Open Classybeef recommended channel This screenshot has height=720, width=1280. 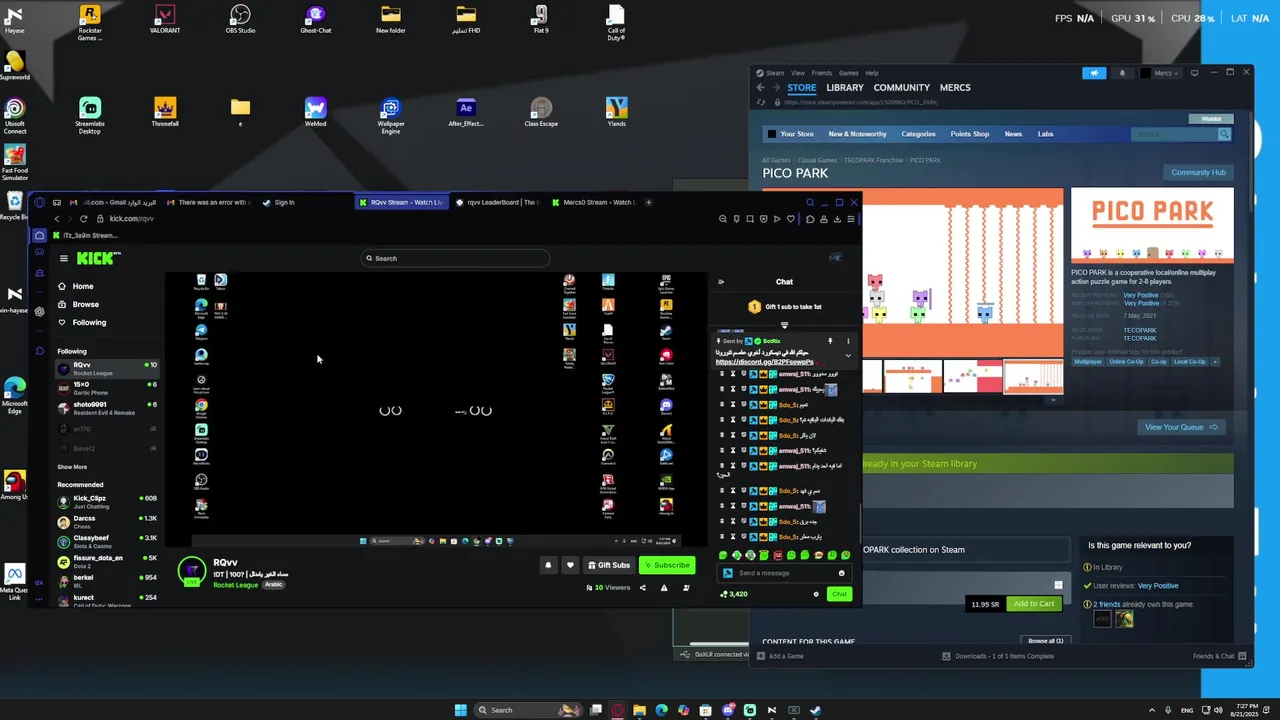(107, 542)
